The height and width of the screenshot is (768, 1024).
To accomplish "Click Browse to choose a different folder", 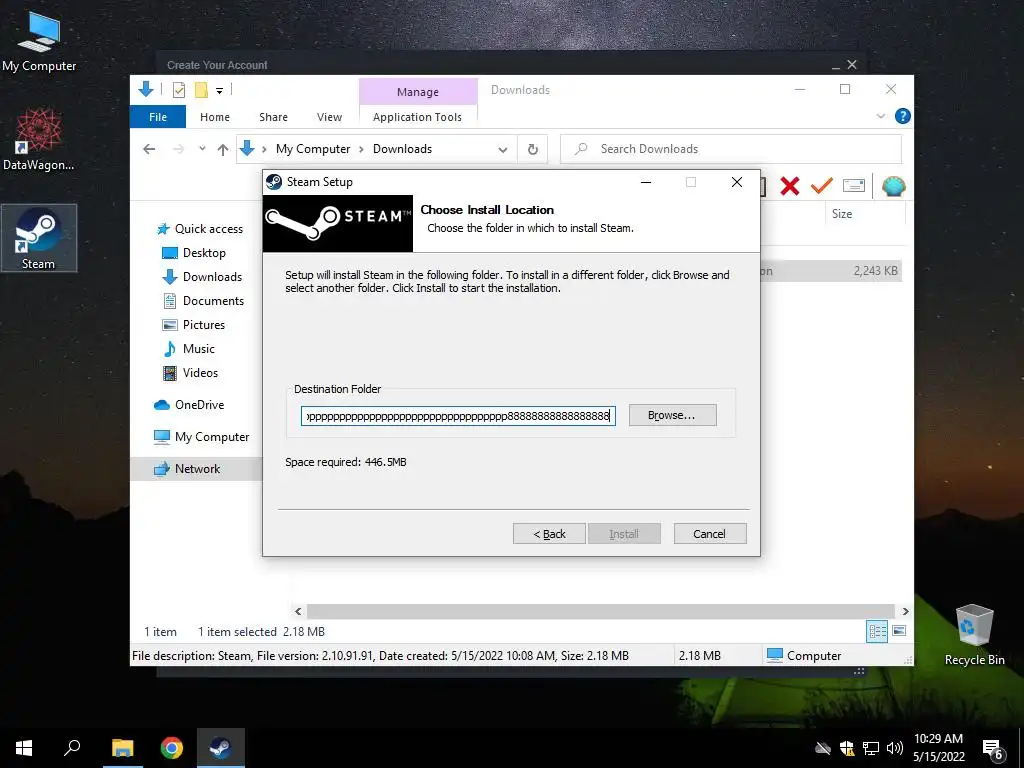I will [x=672, y=415].
